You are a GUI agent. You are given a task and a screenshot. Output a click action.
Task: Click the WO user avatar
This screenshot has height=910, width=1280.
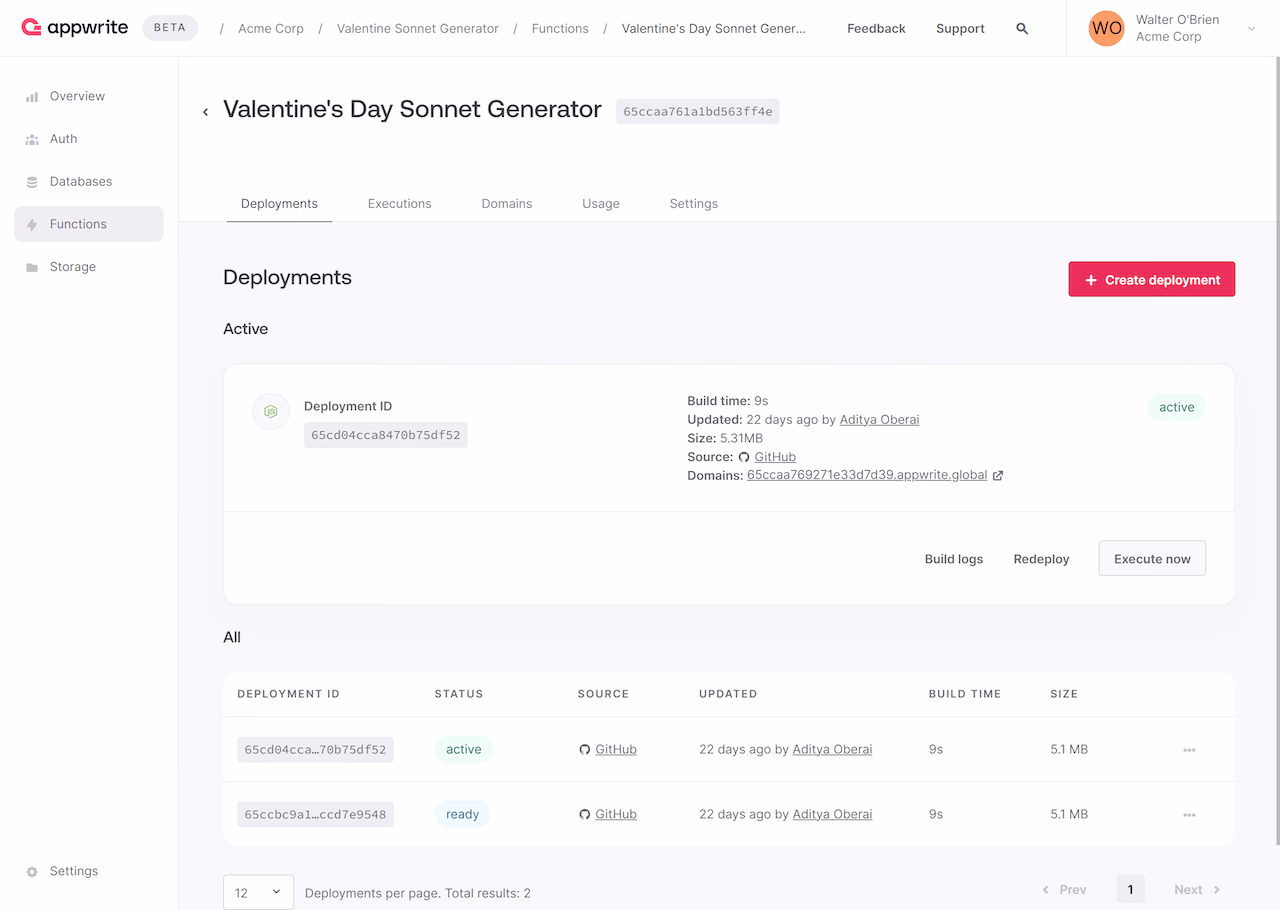1107,28
